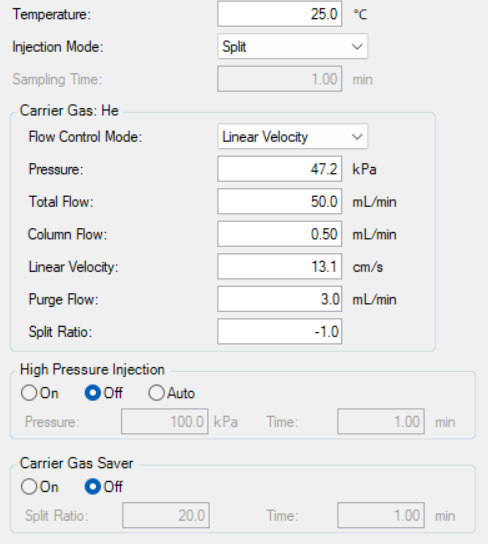Click the Total Flow input field
This screenshot has height=544, width=488.
click(x=280, y=201)
